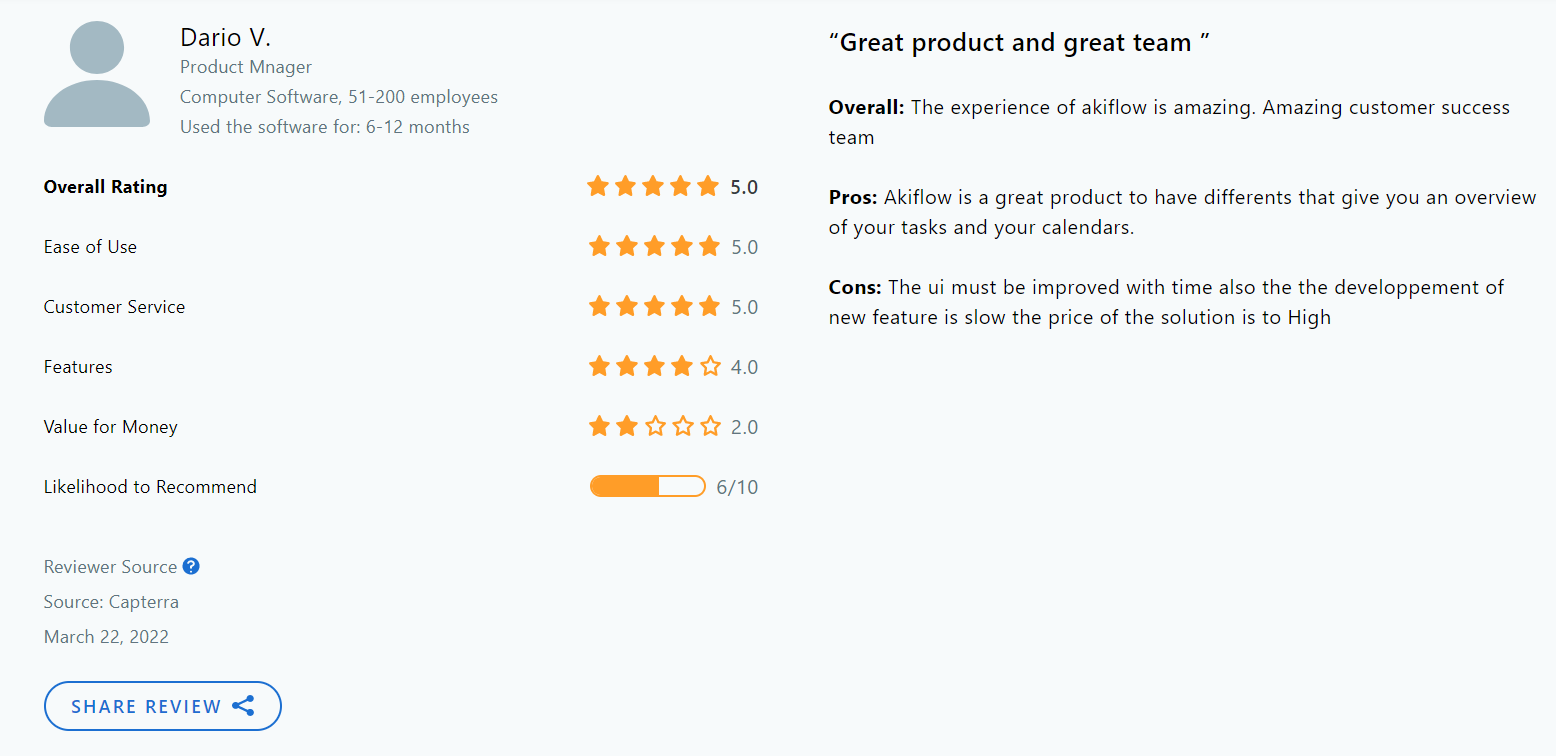1556x756 pixels.
Task: Select the last star in Ease of Use row
Action: [x=710, y=246]
